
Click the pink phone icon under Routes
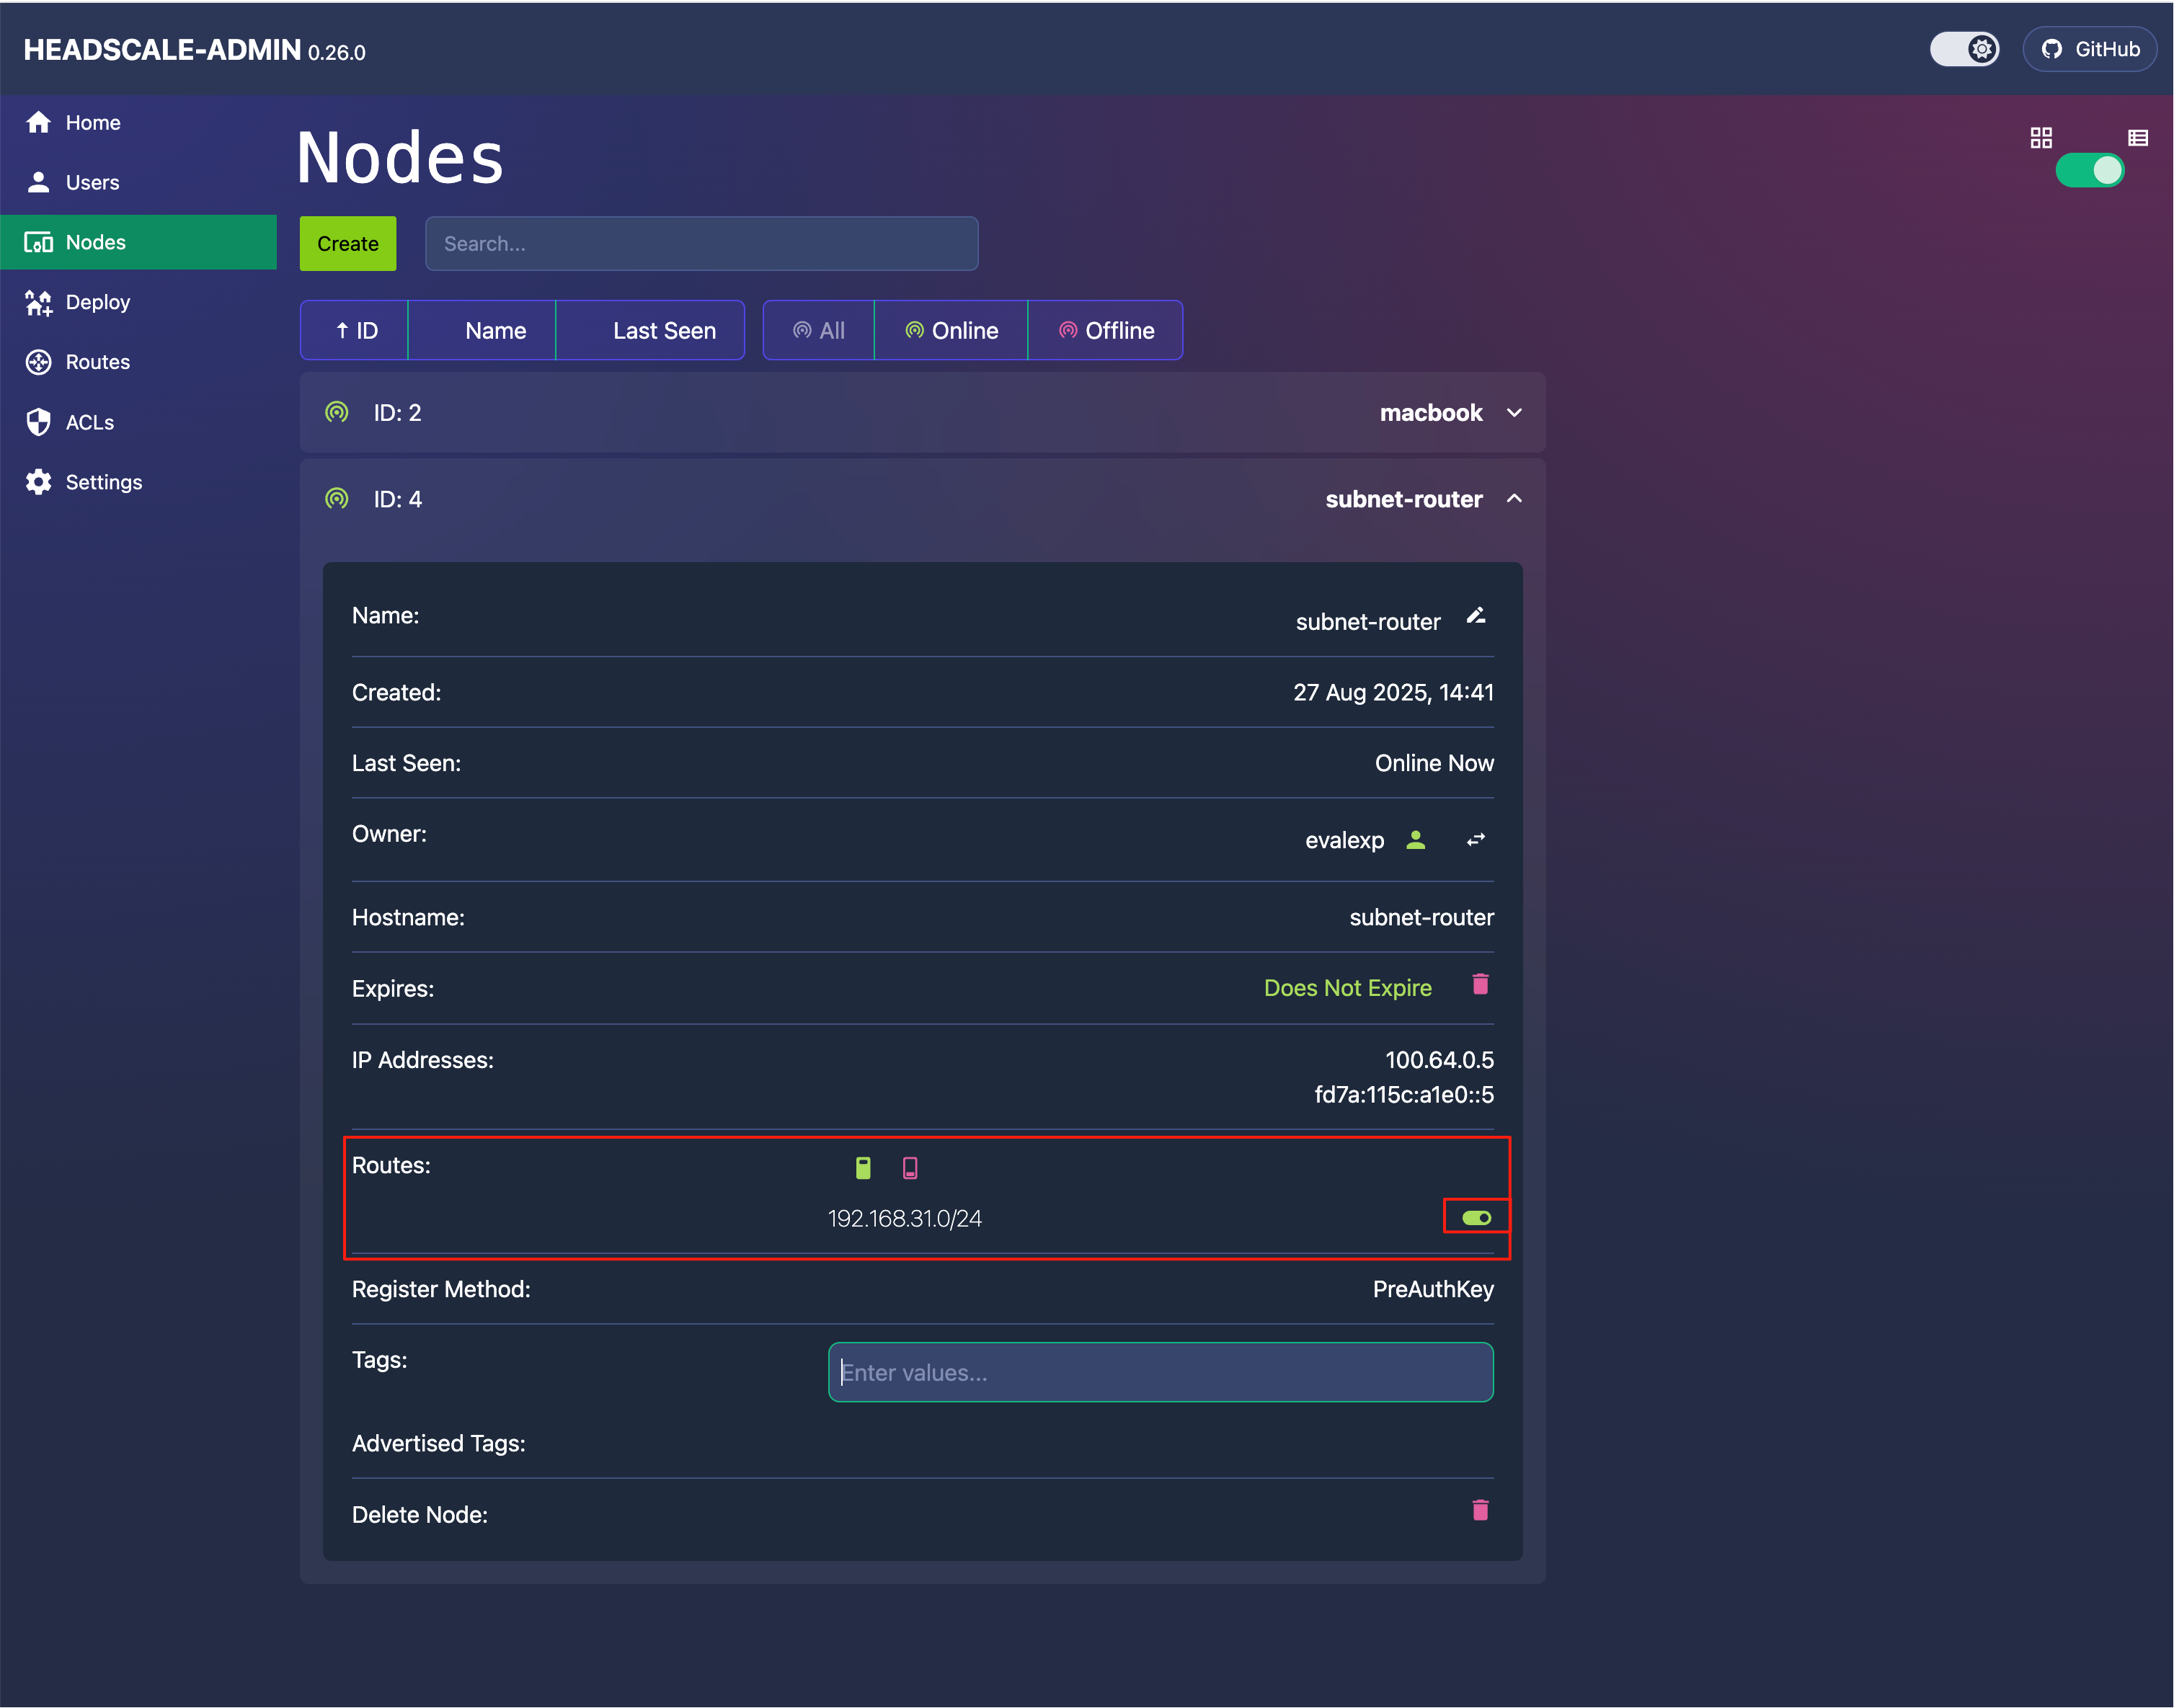point(910,1167)
